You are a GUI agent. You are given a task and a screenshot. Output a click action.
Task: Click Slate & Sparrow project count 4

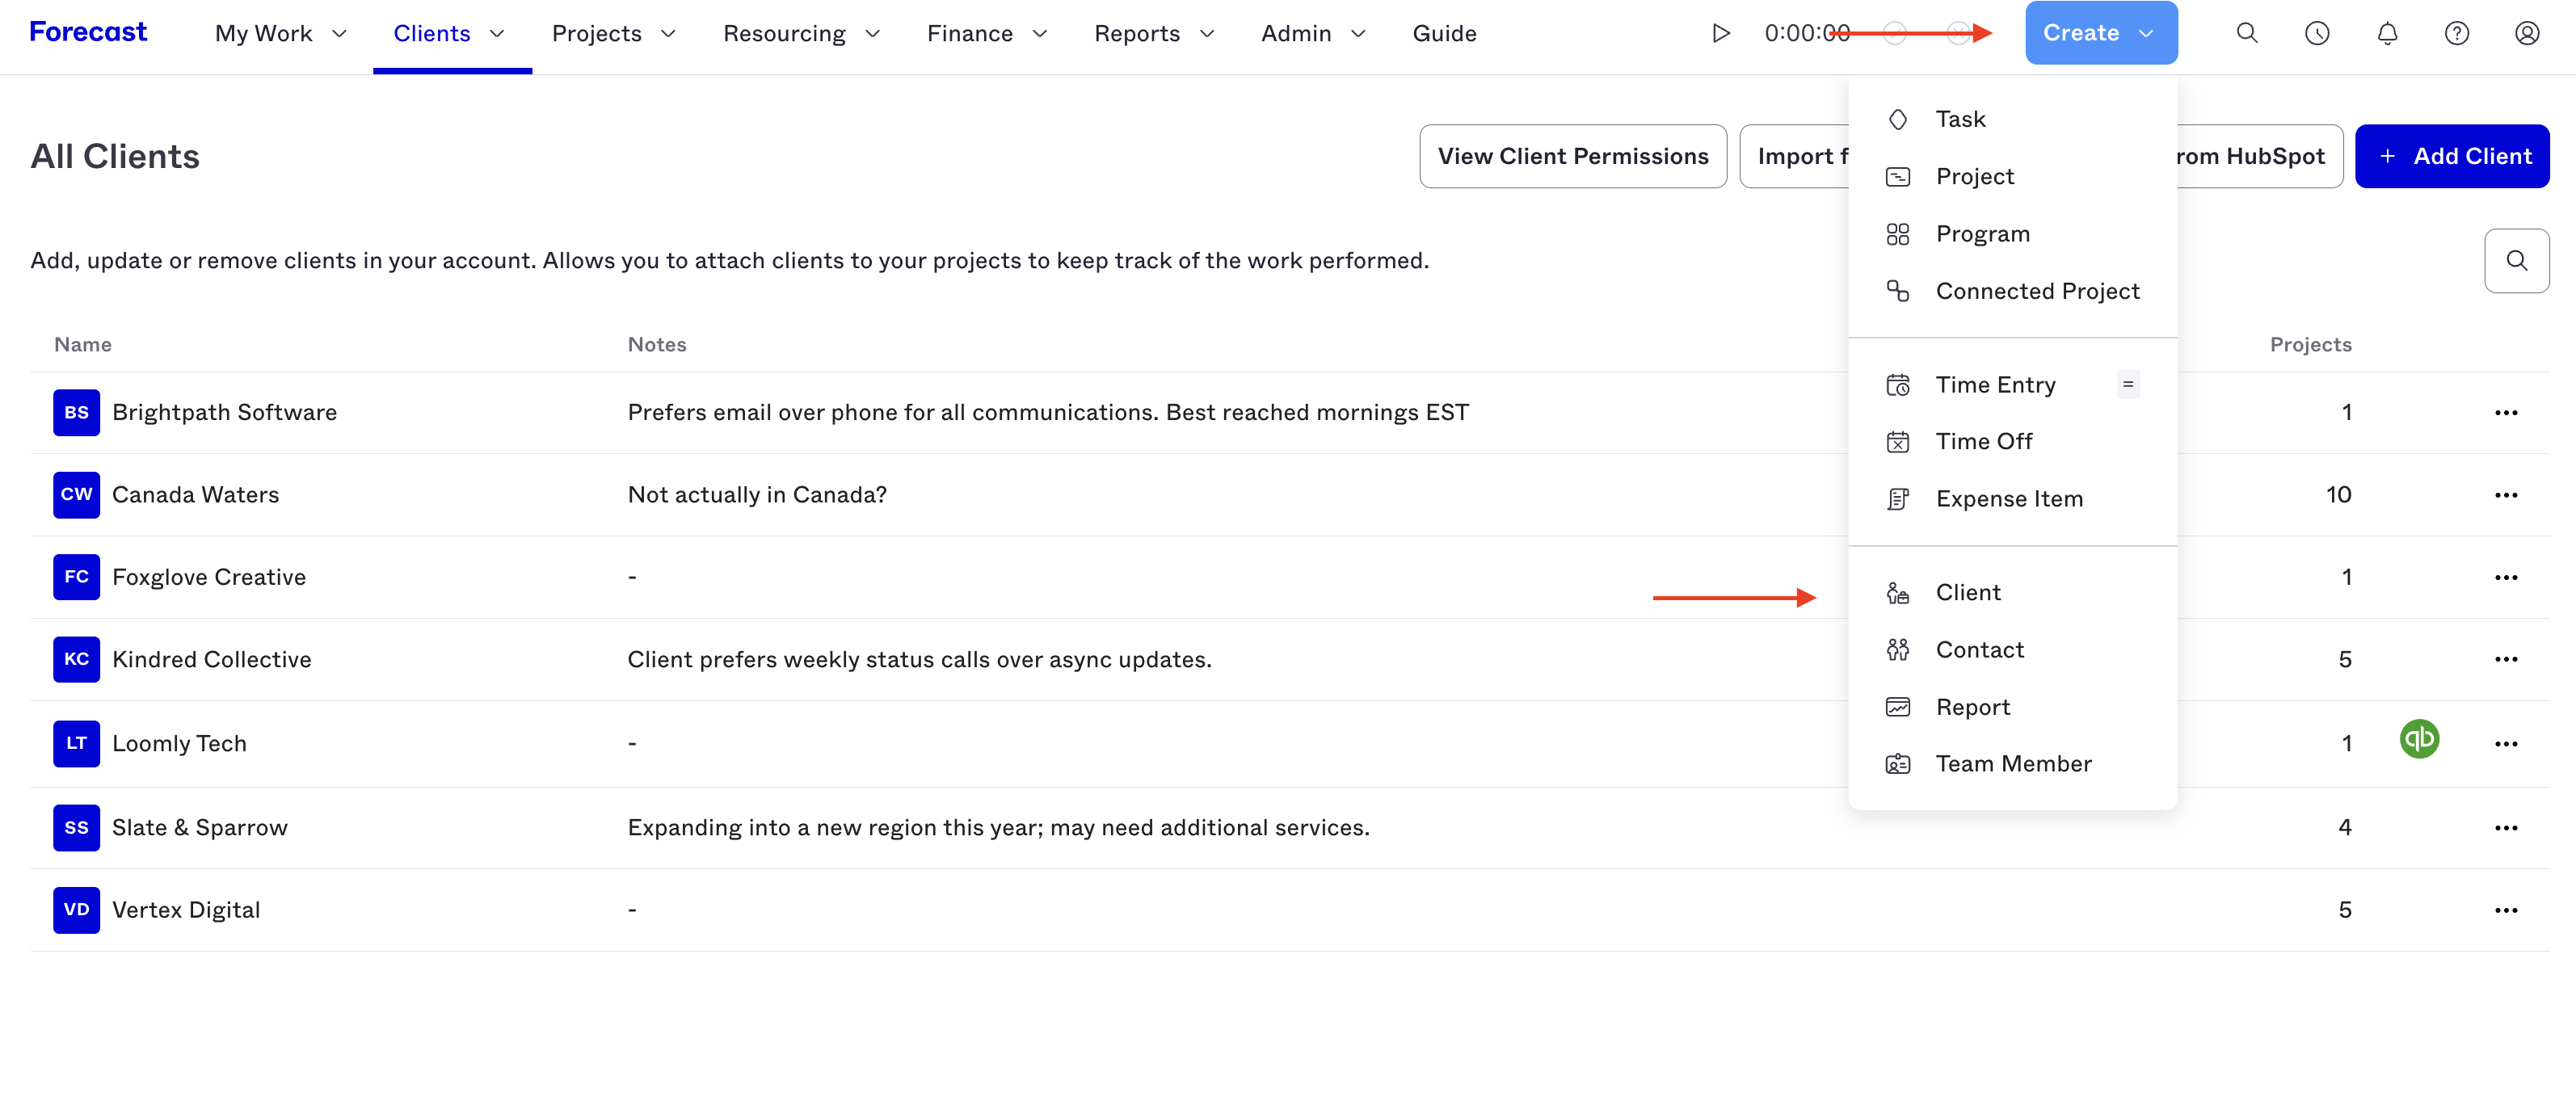click(2344, 828)
